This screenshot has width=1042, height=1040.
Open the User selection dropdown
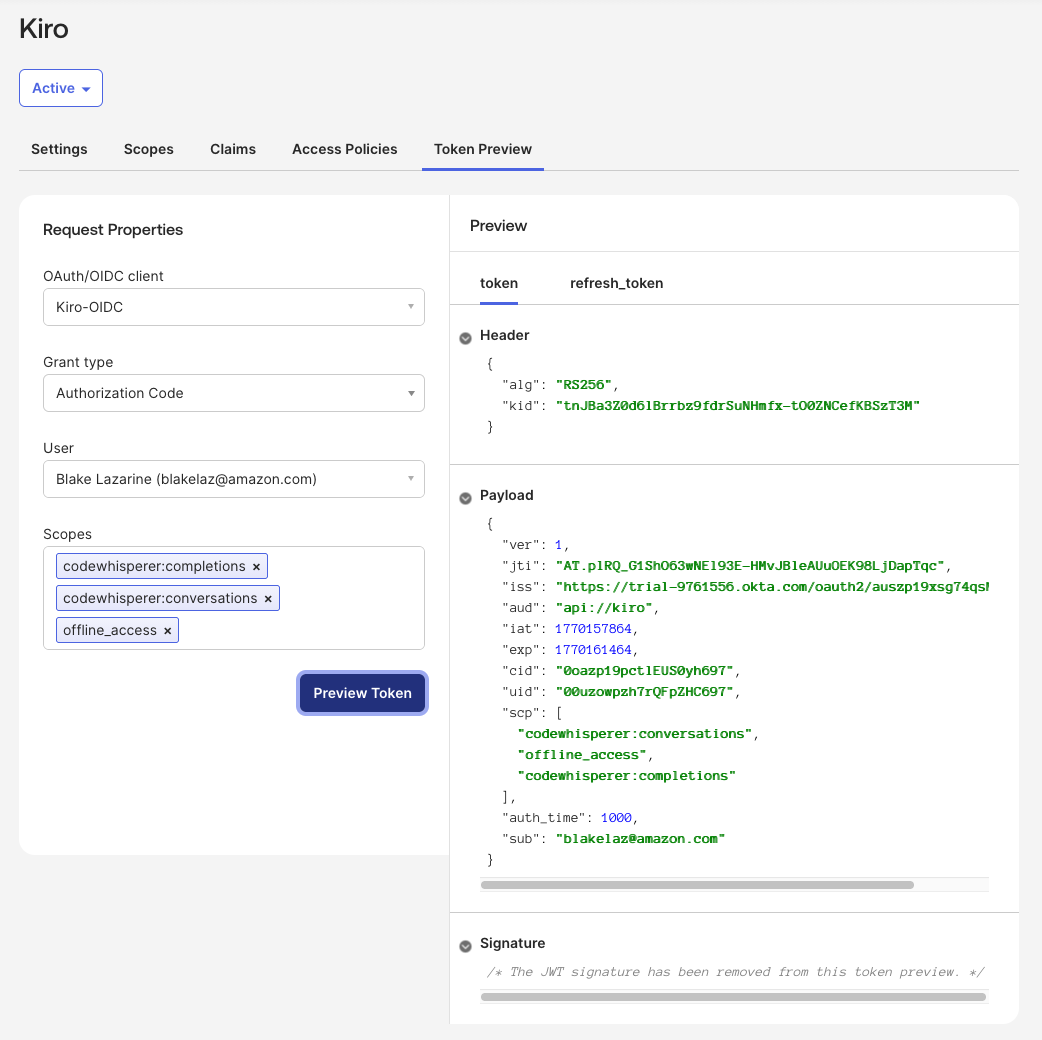click(234, 479)
